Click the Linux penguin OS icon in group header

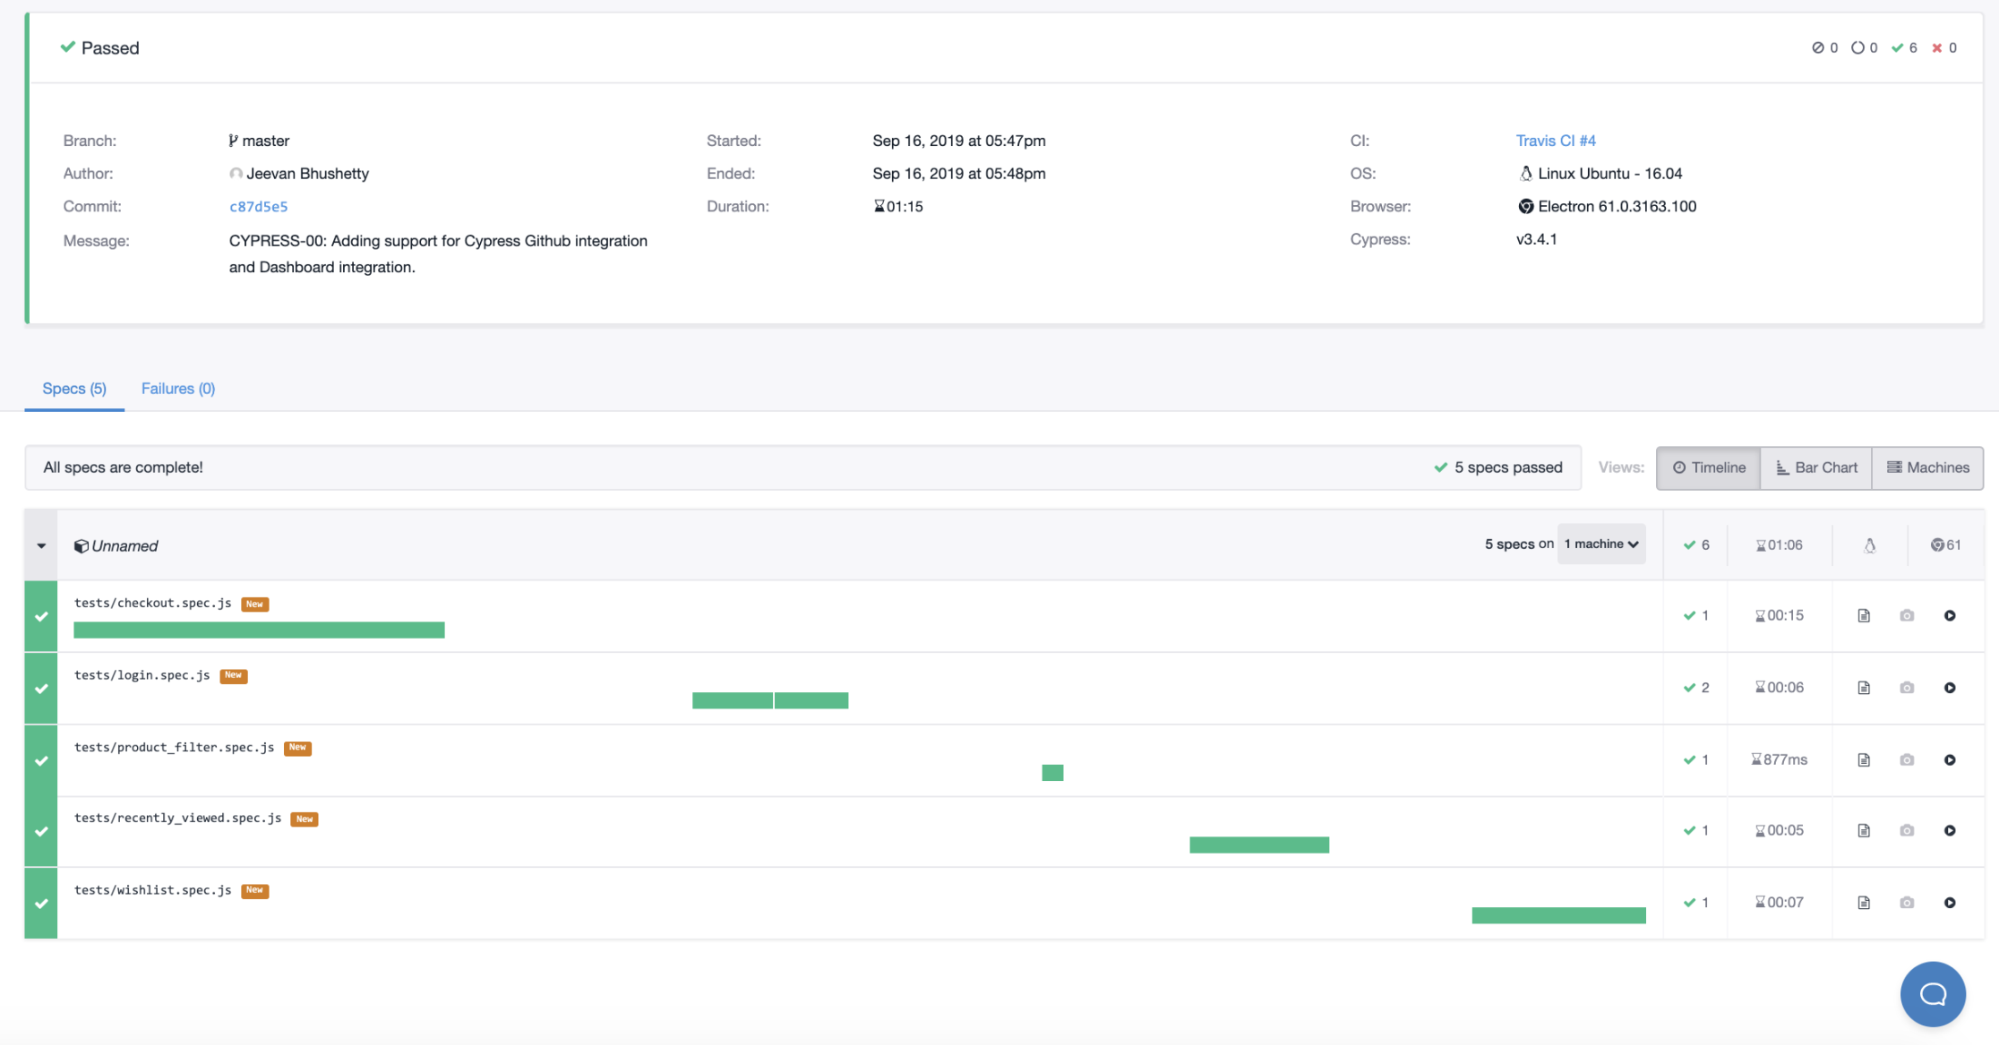pos(1869,544)
